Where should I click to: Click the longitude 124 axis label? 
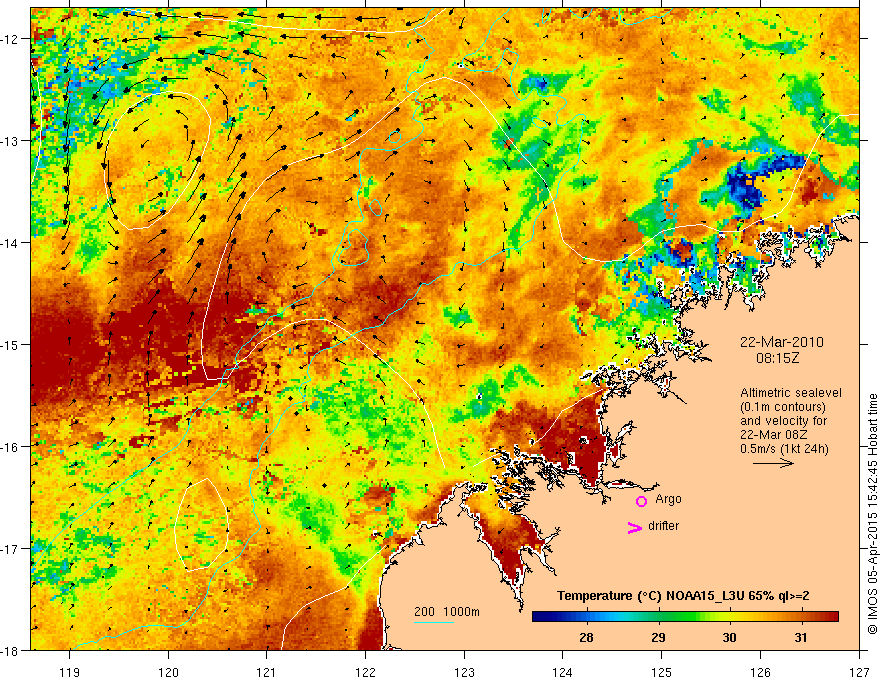562,672
